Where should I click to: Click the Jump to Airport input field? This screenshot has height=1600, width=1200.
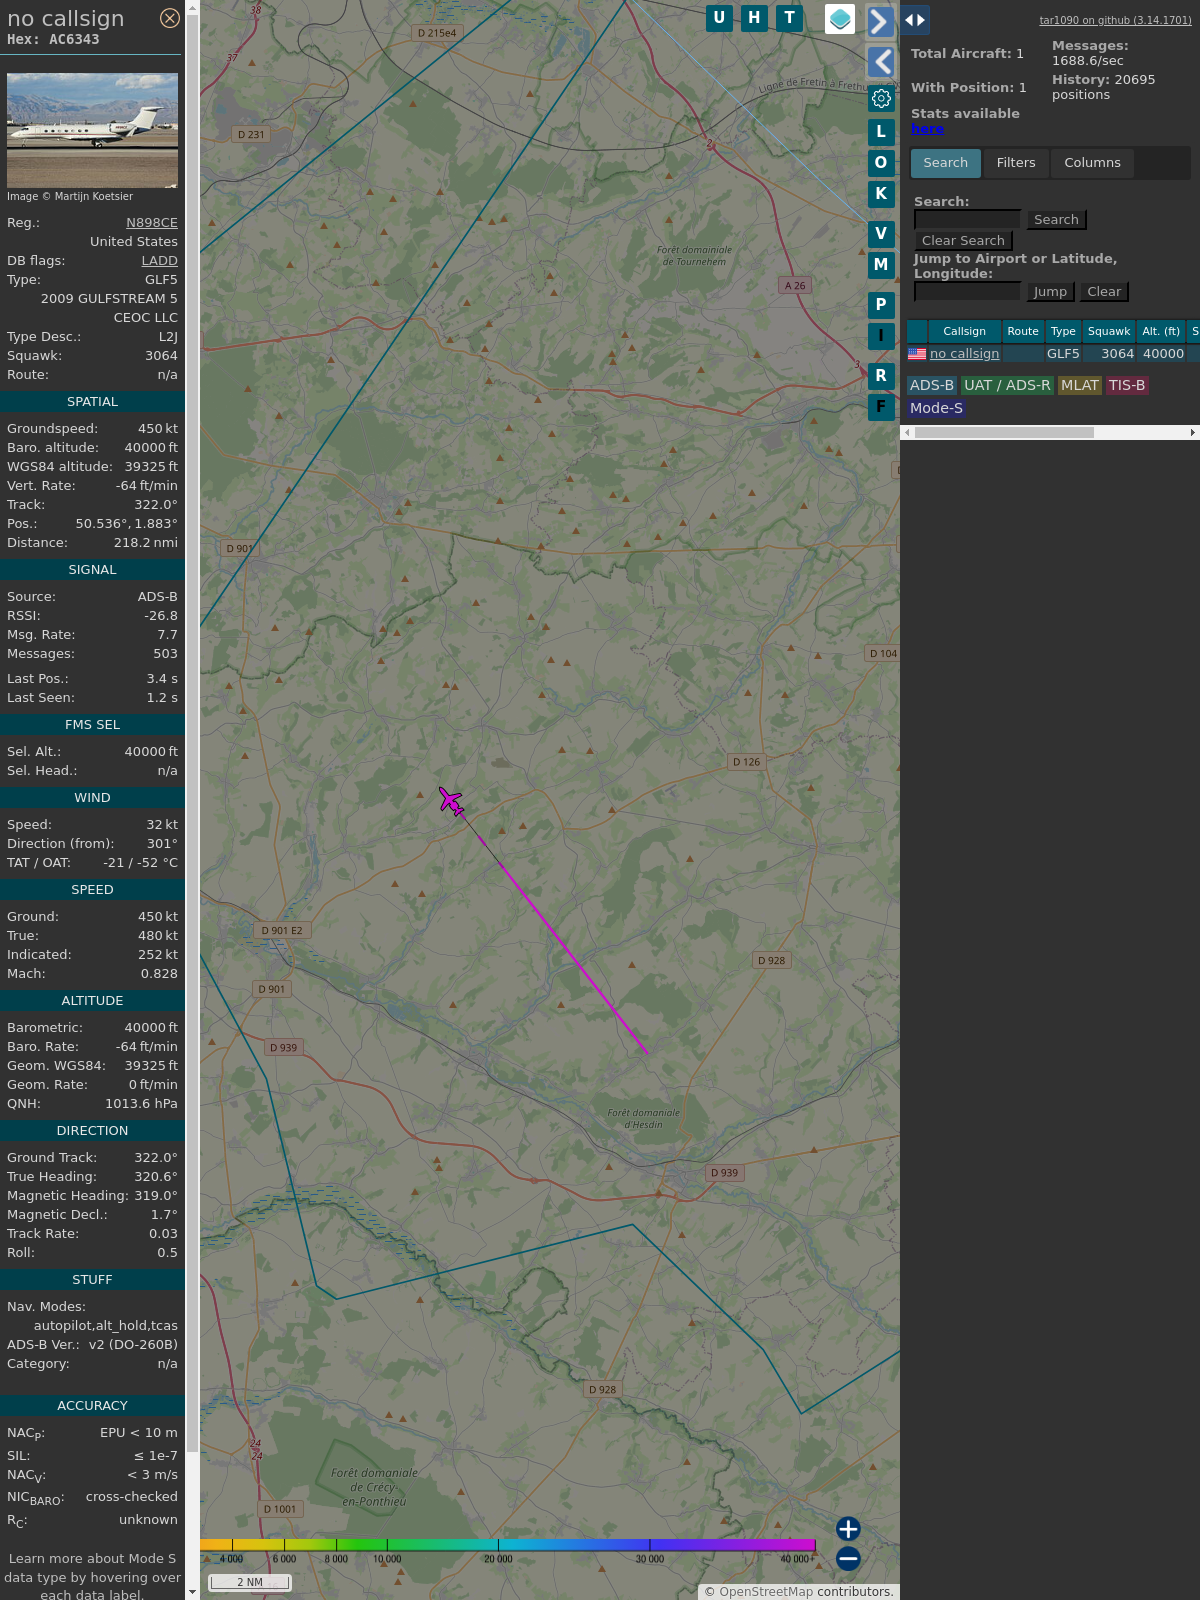(967, 291)
